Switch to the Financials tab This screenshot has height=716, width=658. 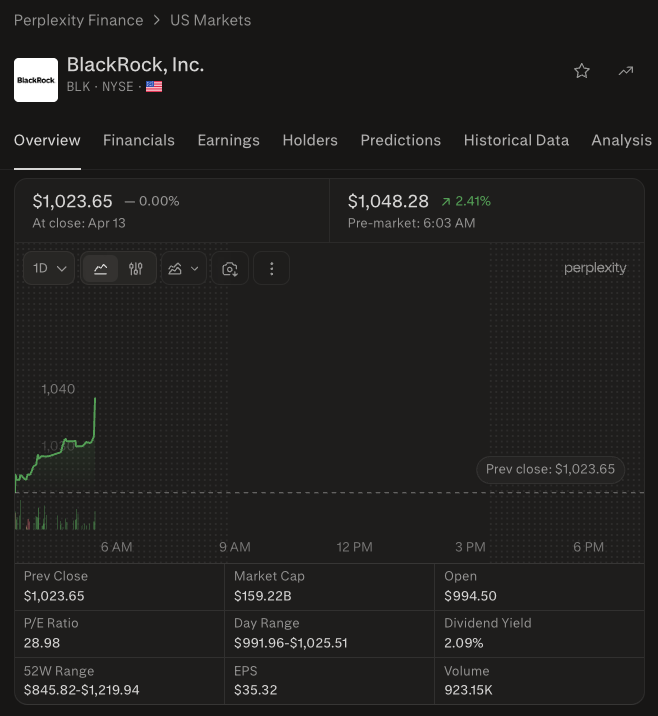pyautogui.click(x=139, y=140)
